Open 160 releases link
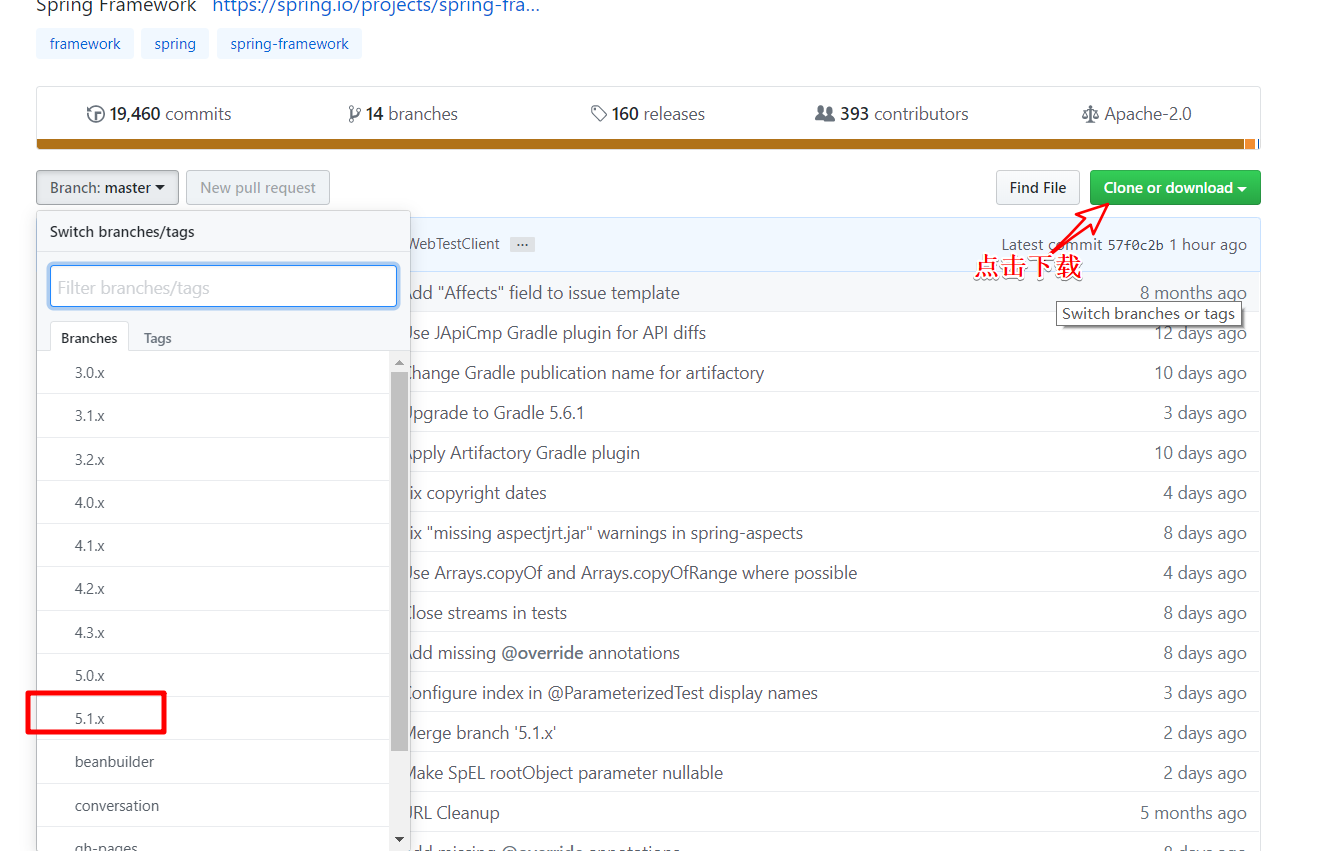Screen dimensions: 1318x851 point(648,114)
